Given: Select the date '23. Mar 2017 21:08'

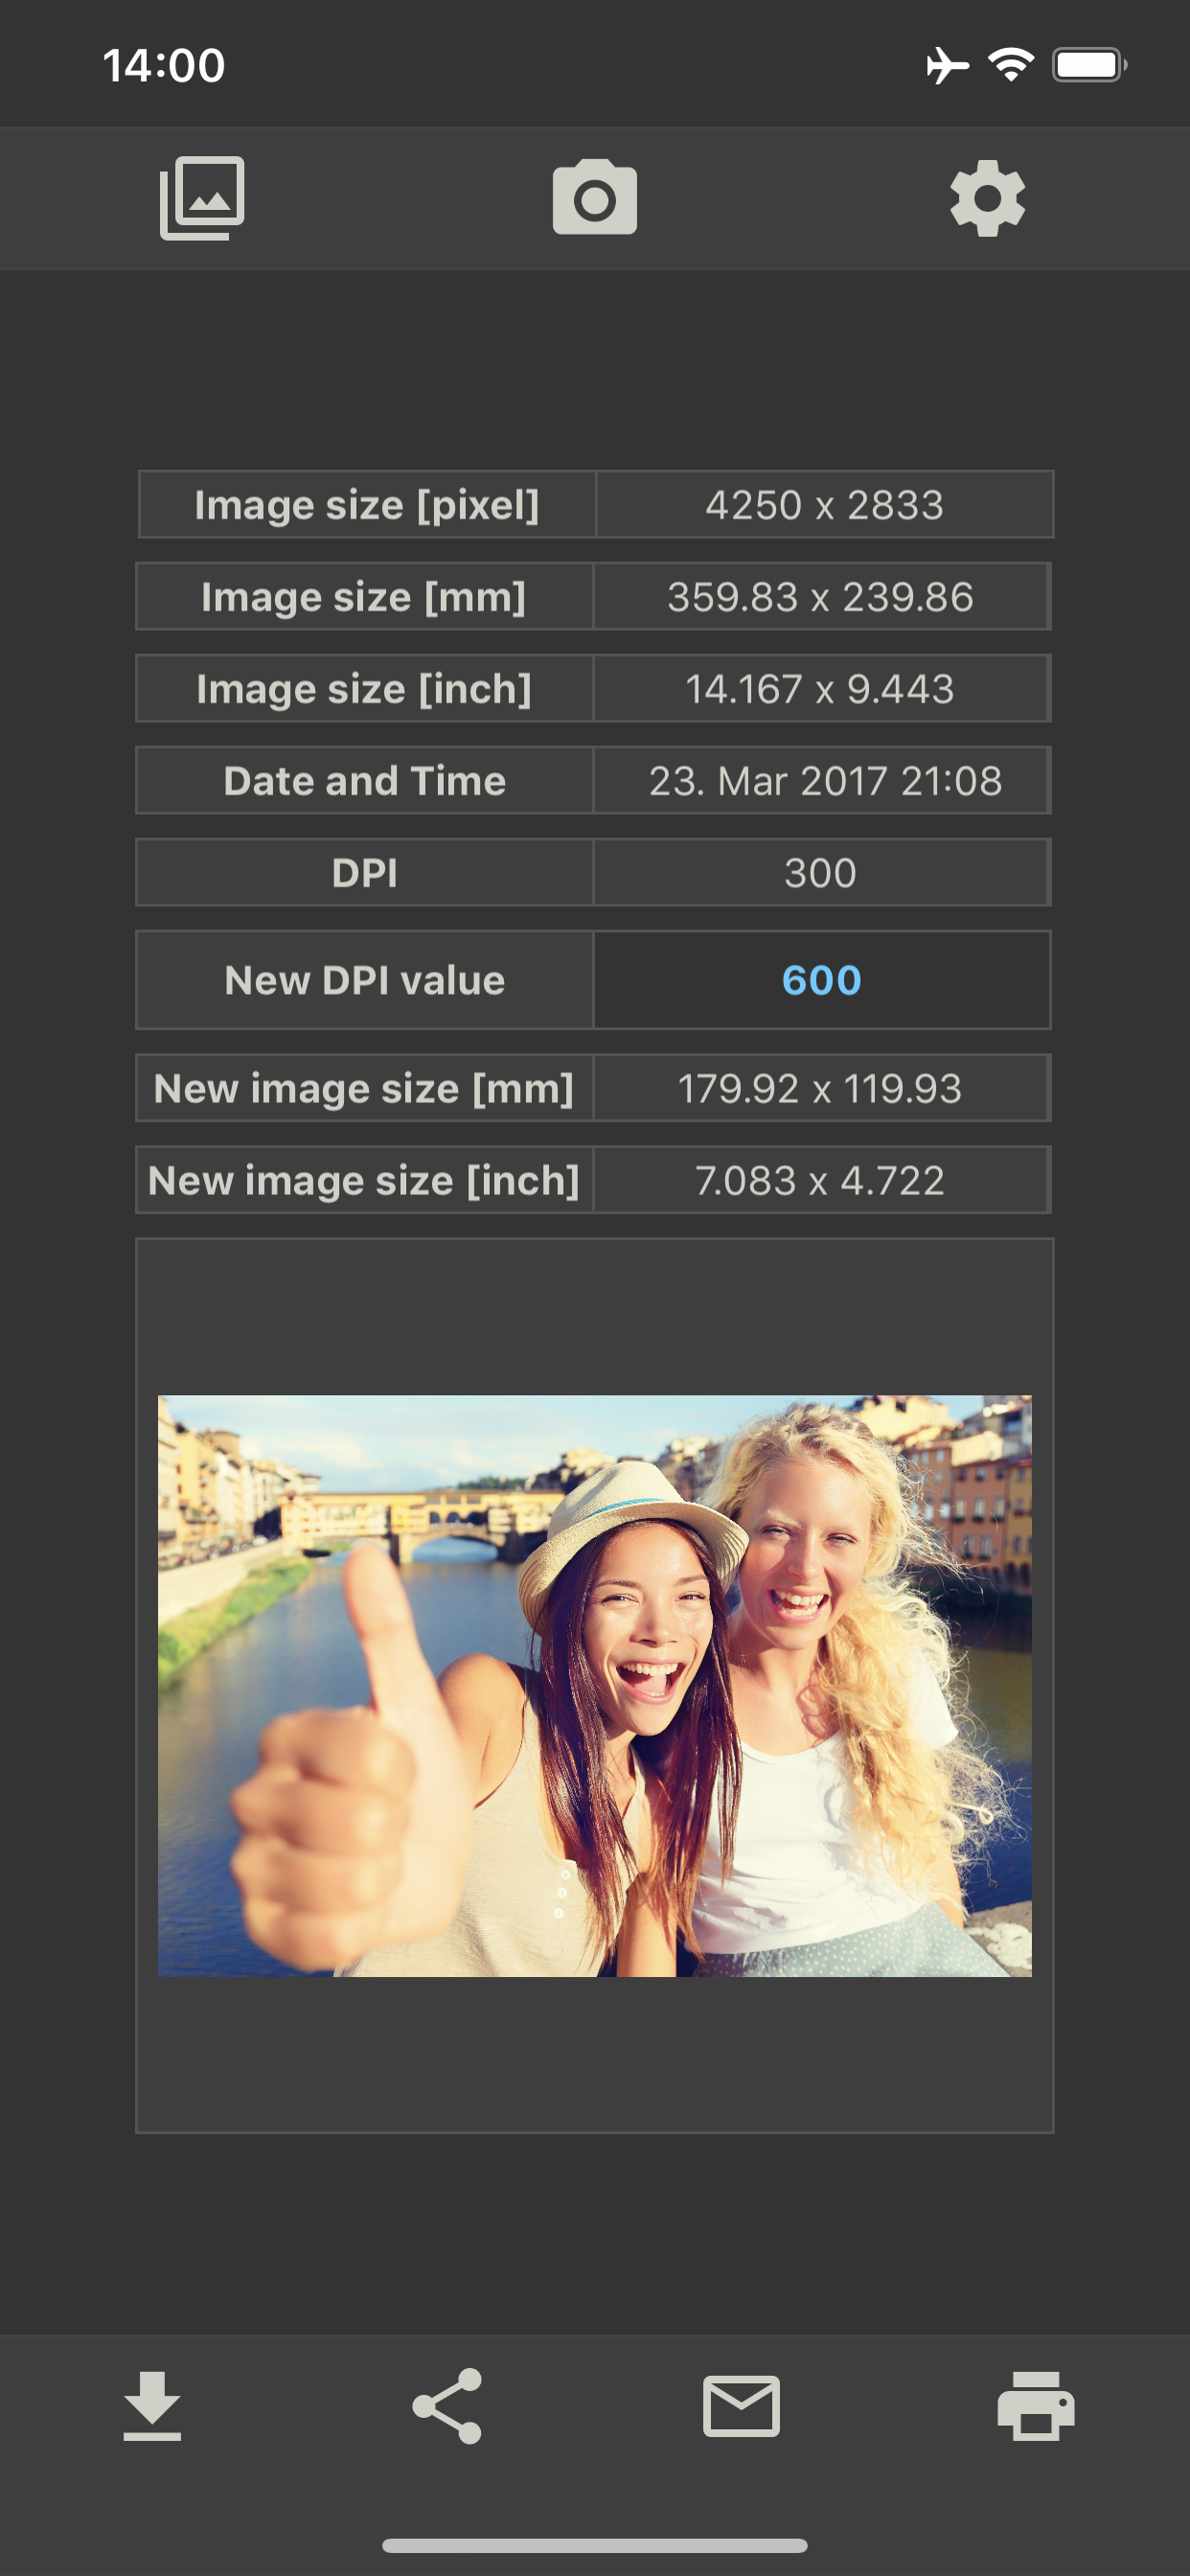Looking at the screenshot, I should (x=825, y=781).
